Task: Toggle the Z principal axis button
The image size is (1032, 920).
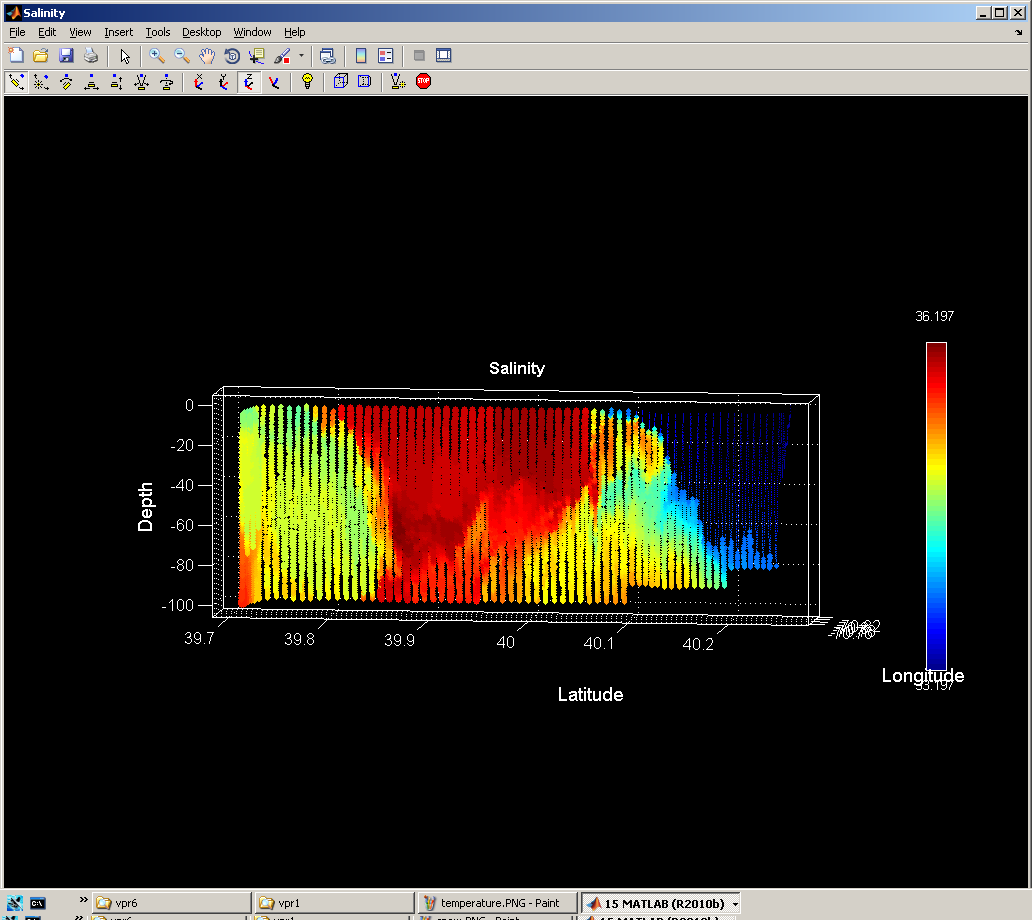Action: tap(248, 82)
